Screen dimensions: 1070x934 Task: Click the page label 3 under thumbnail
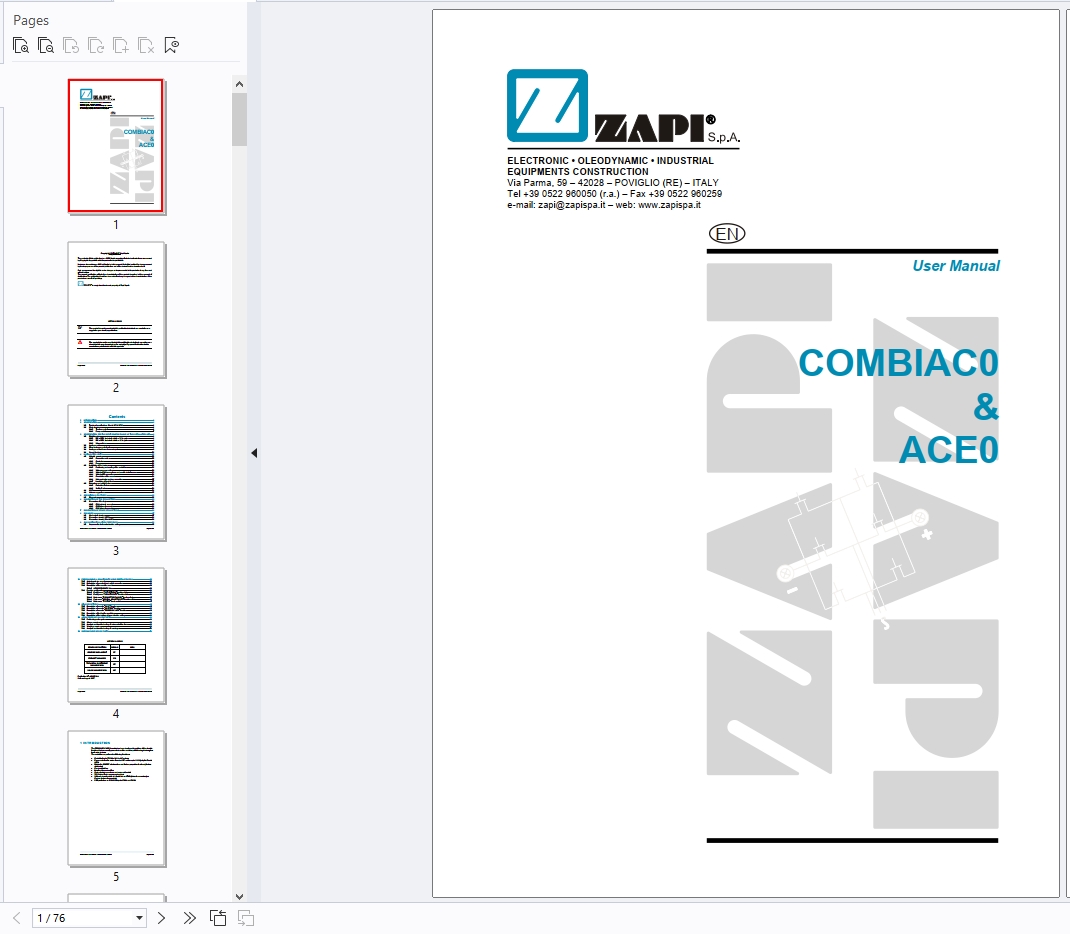[x=116, y=551]
